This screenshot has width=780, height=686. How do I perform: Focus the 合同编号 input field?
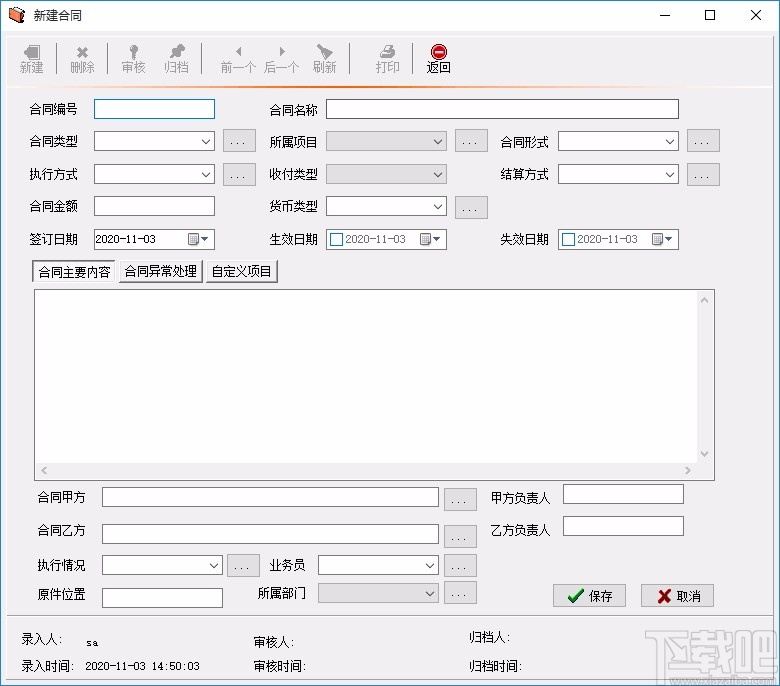pyautogui.click(x=154, y=109)
